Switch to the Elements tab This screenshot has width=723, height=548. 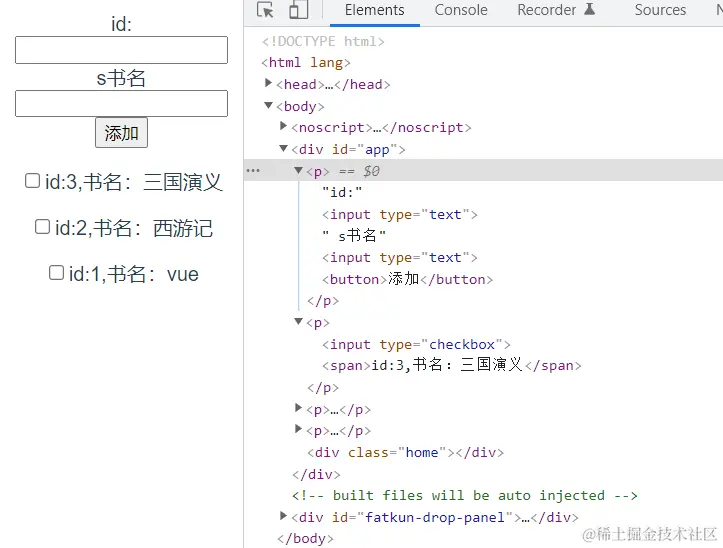pos(374,10)
